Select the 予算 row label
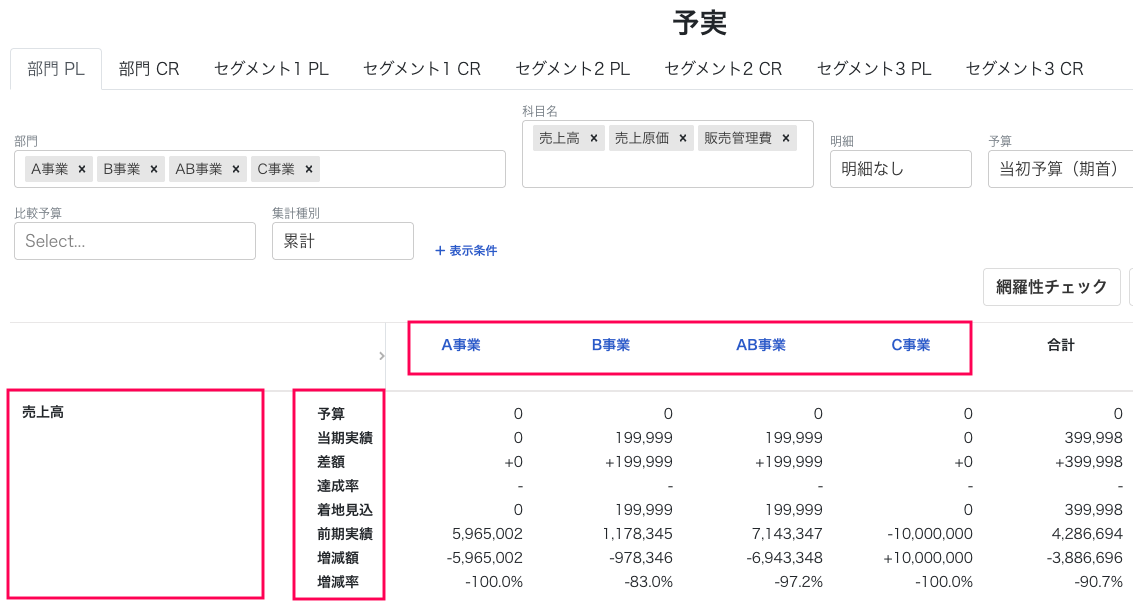The image size is (1133, 605). 331,414
